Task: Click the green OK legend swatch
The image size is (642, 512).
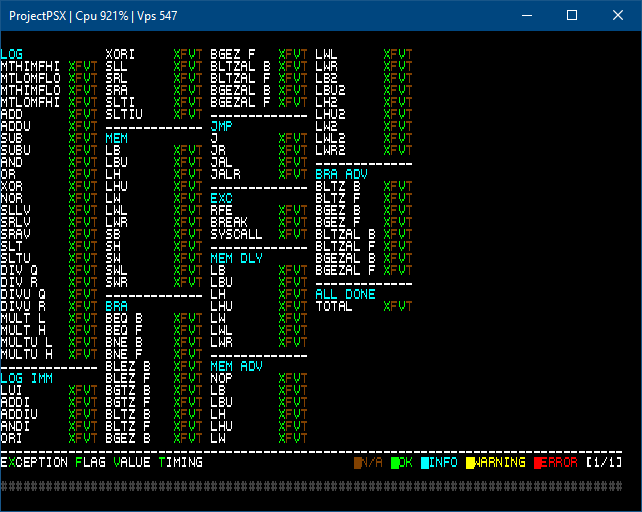Action: pos(395,463)
